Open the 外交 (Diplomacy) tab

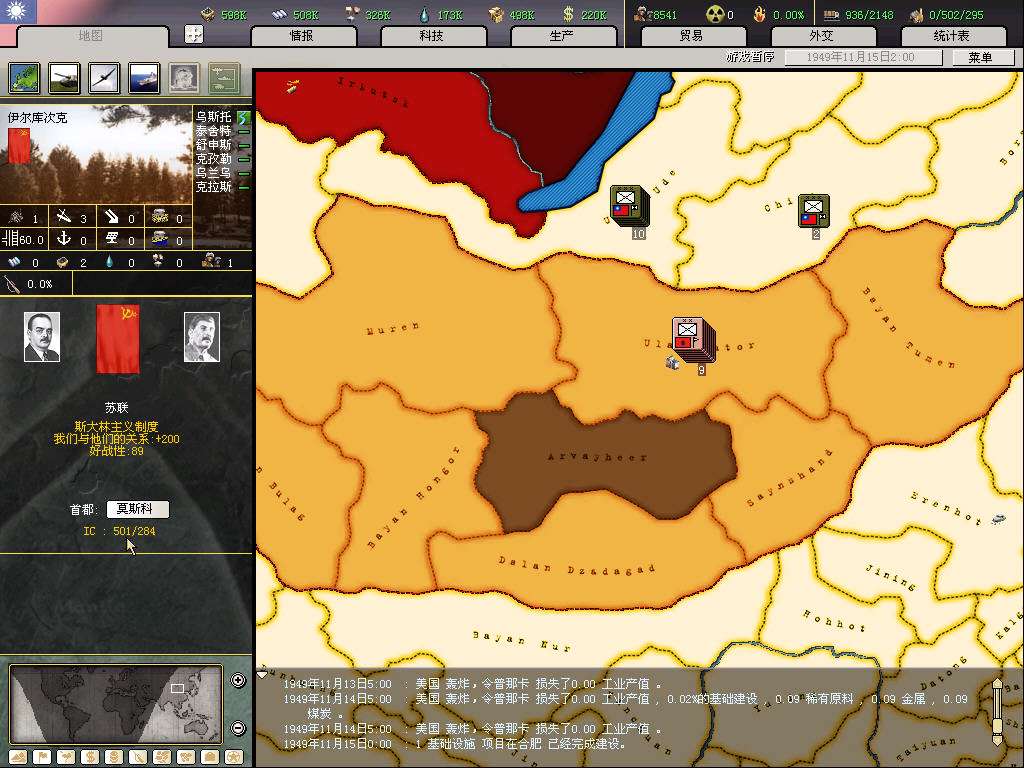coord(822,36)
